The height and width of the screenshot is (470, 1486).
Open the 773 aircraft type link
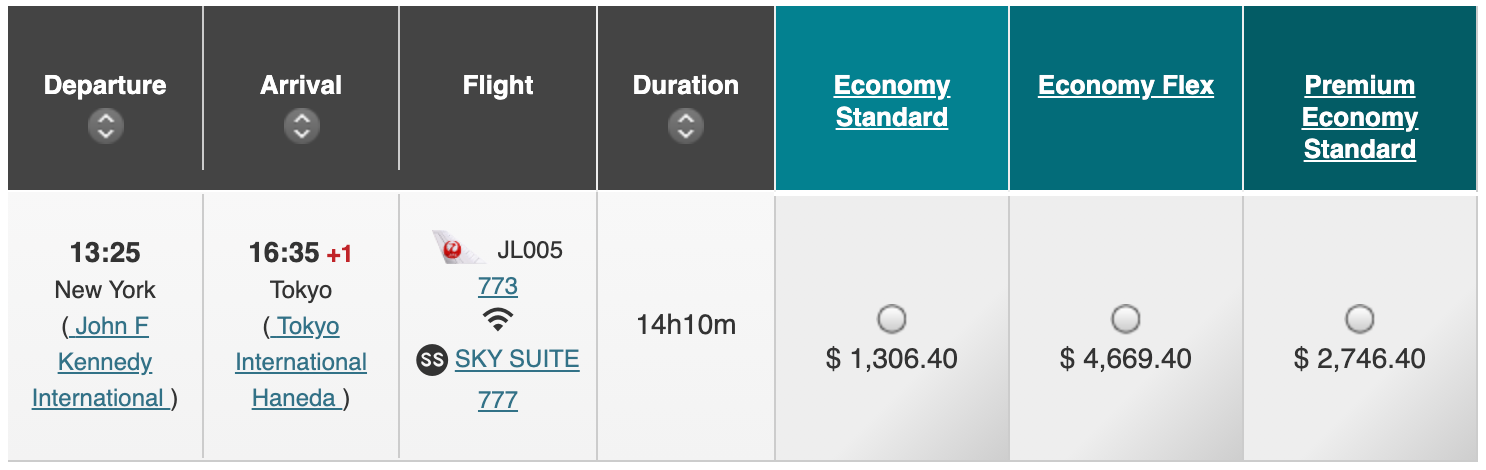[498, 286]
